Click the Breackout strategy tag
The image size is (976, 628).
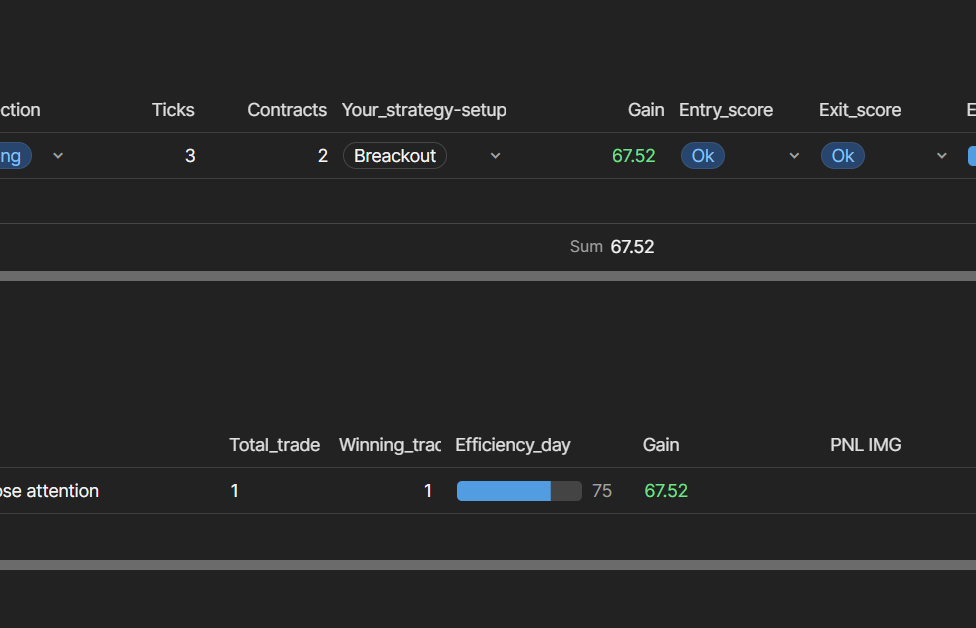[395, 156]
